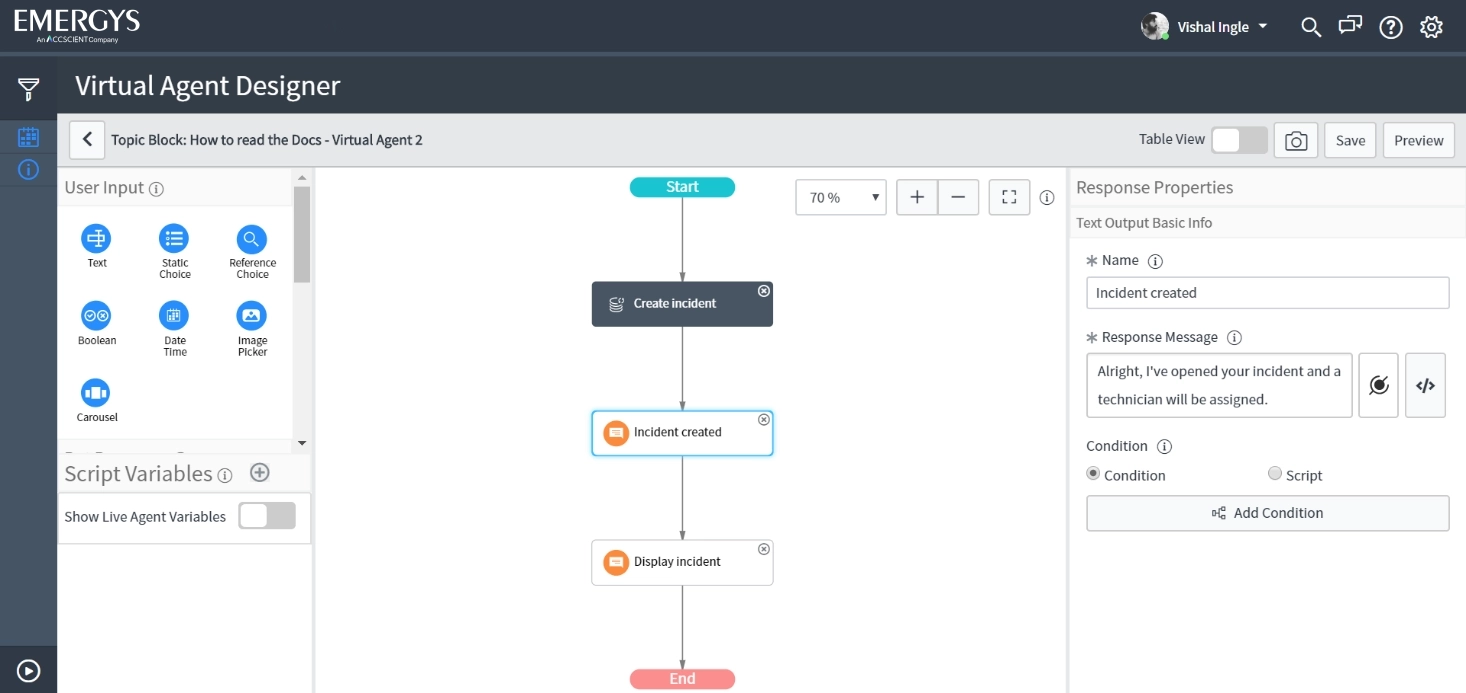Select the Image Picker input icon
The image size is (1466, 693).
click(252, 316)
